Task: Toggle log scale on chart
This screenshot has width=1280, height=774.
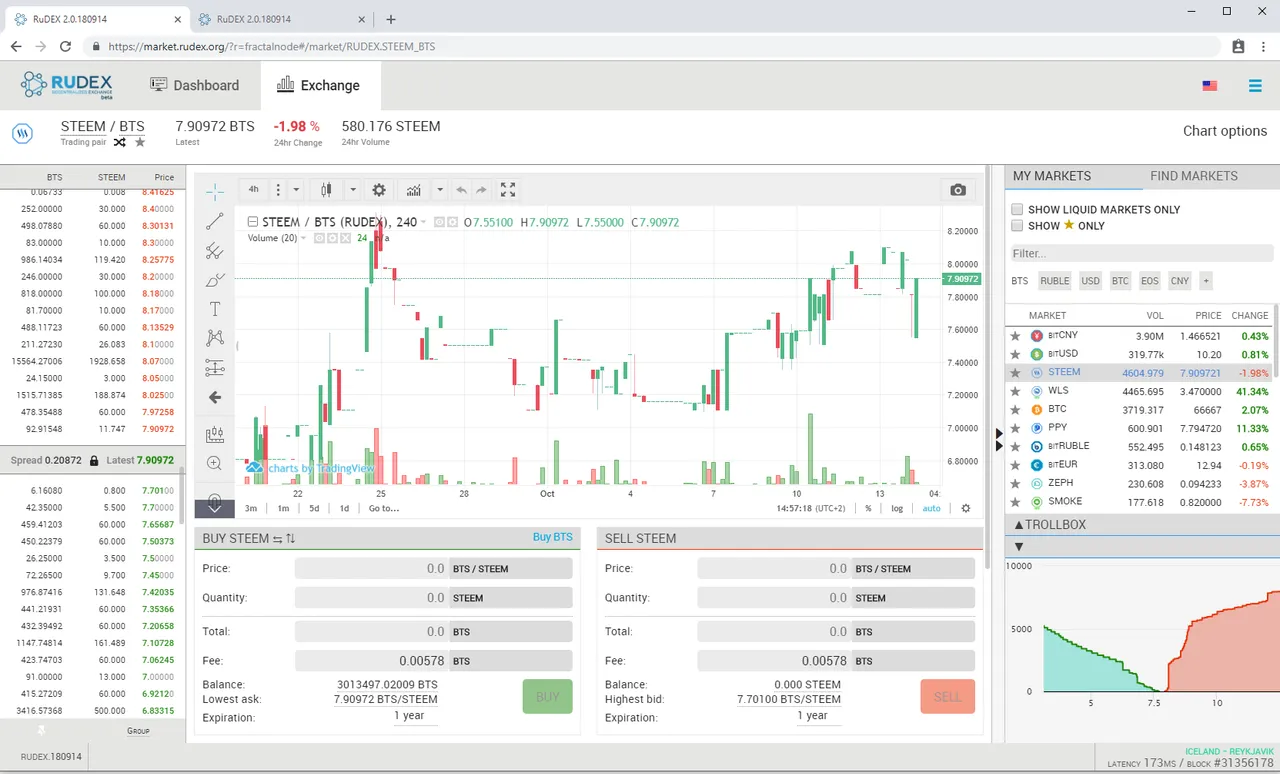Action: pos(898,508)
